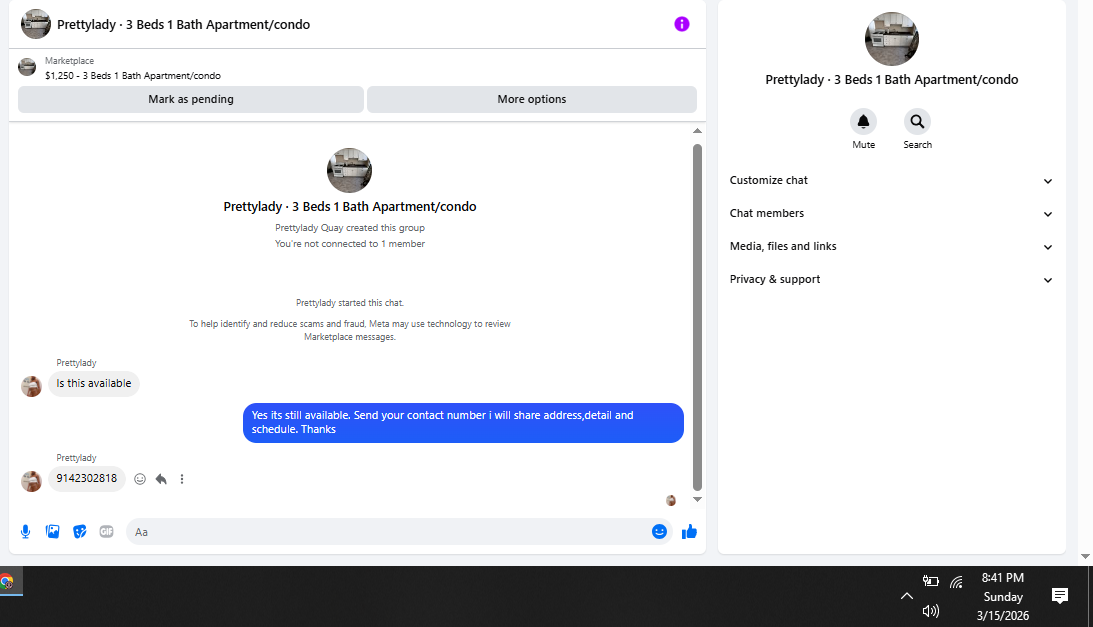Open conversation information panel icon
Screen dimensions: 1093x627
(x=682, y=24)
